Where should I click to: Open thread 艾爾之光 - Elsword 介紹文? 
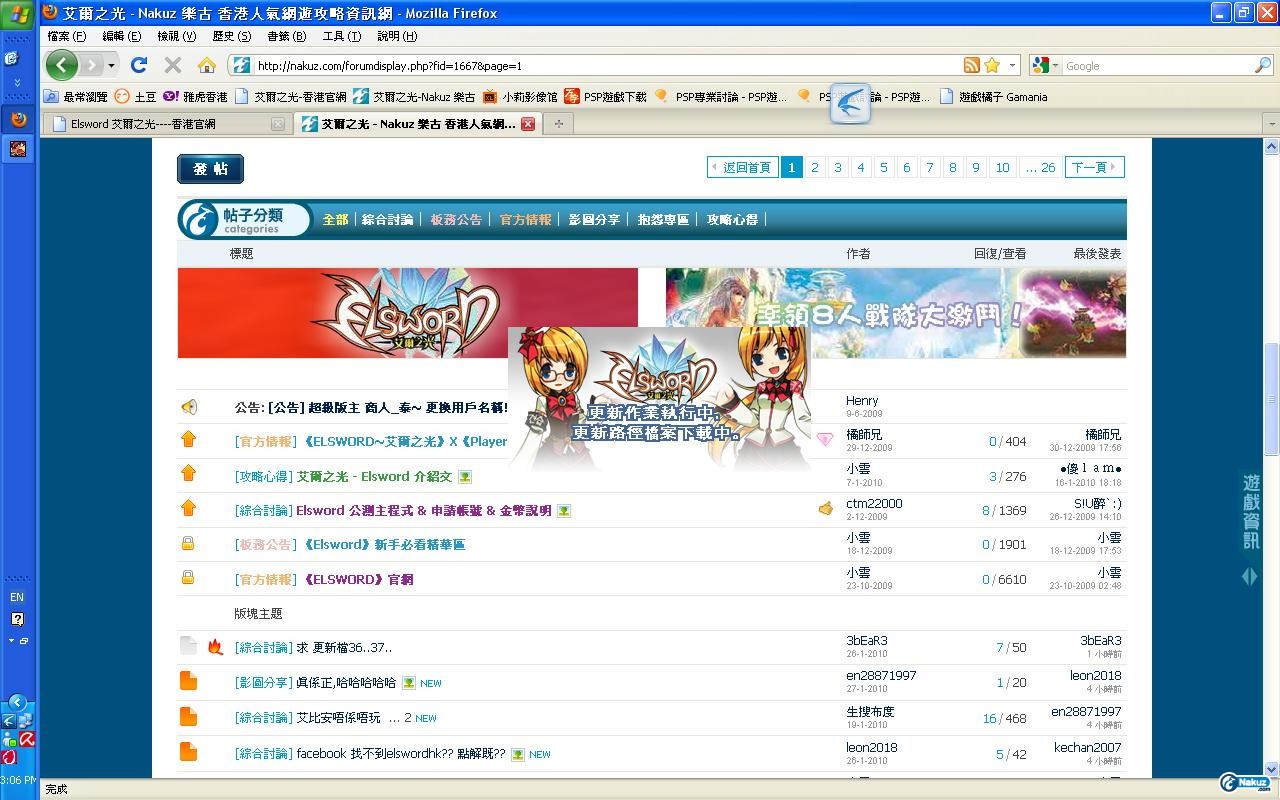[x=374, y=476]
